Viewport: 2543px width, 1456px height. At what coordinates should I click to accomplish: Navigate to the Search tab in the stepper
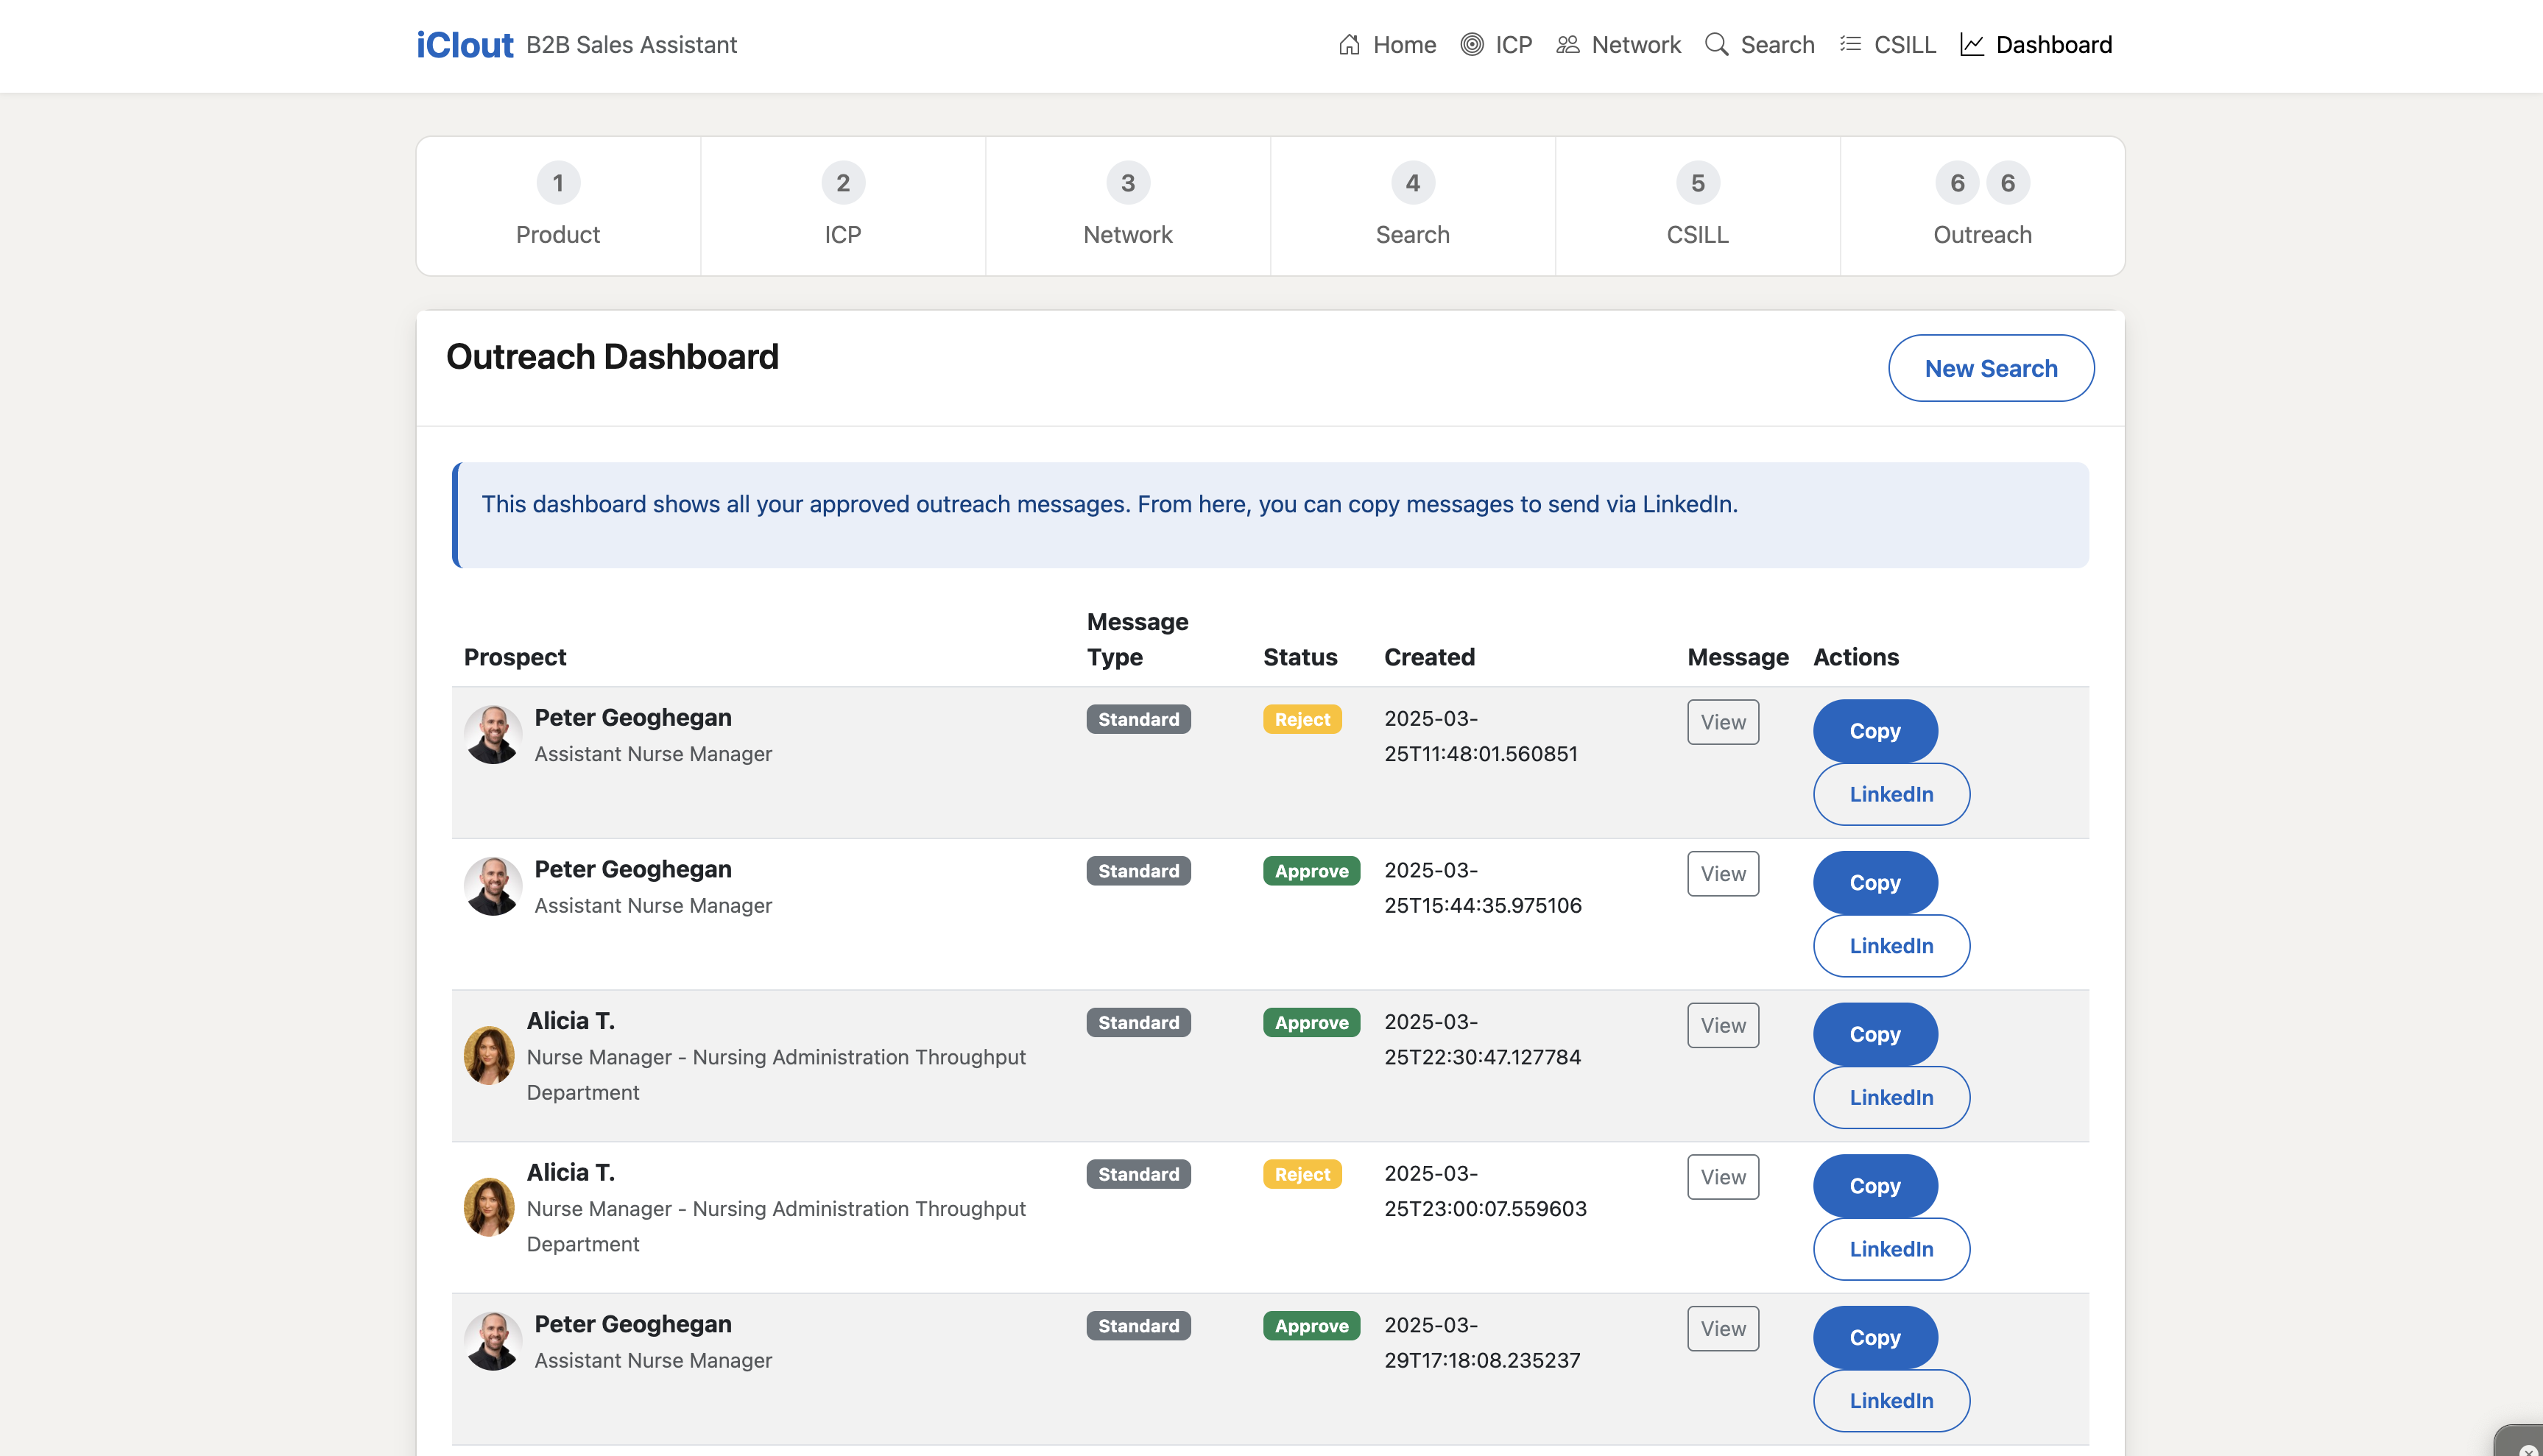click(1412, 206)
